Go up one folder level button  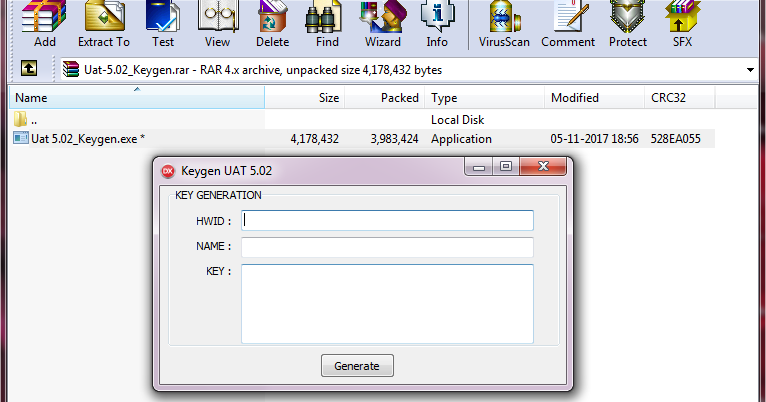(x=29, y=68)
